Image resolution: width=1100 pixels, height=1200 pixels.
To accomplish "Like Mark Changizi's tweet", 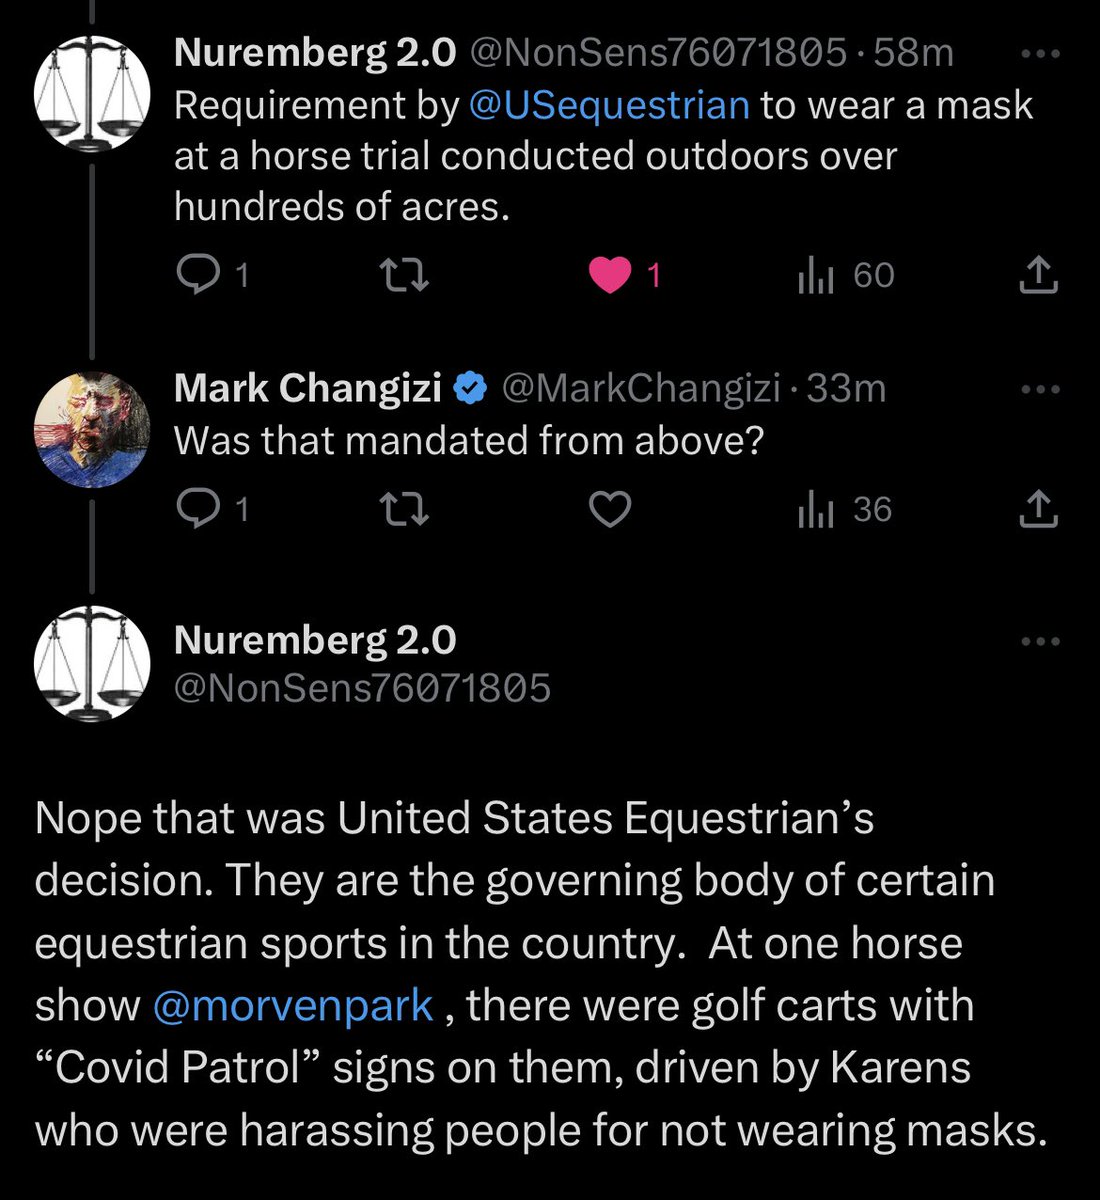I will pos(609,510).
